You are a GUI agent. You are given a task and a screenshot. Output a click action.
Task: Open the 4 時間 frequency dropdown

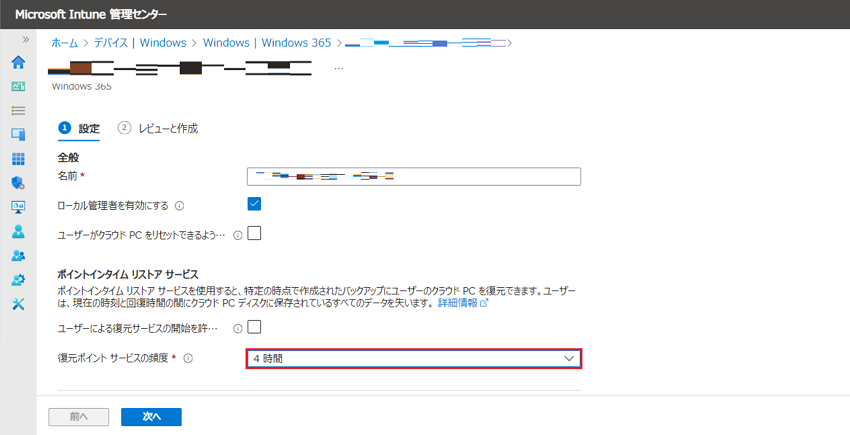(x=414, y=359)
